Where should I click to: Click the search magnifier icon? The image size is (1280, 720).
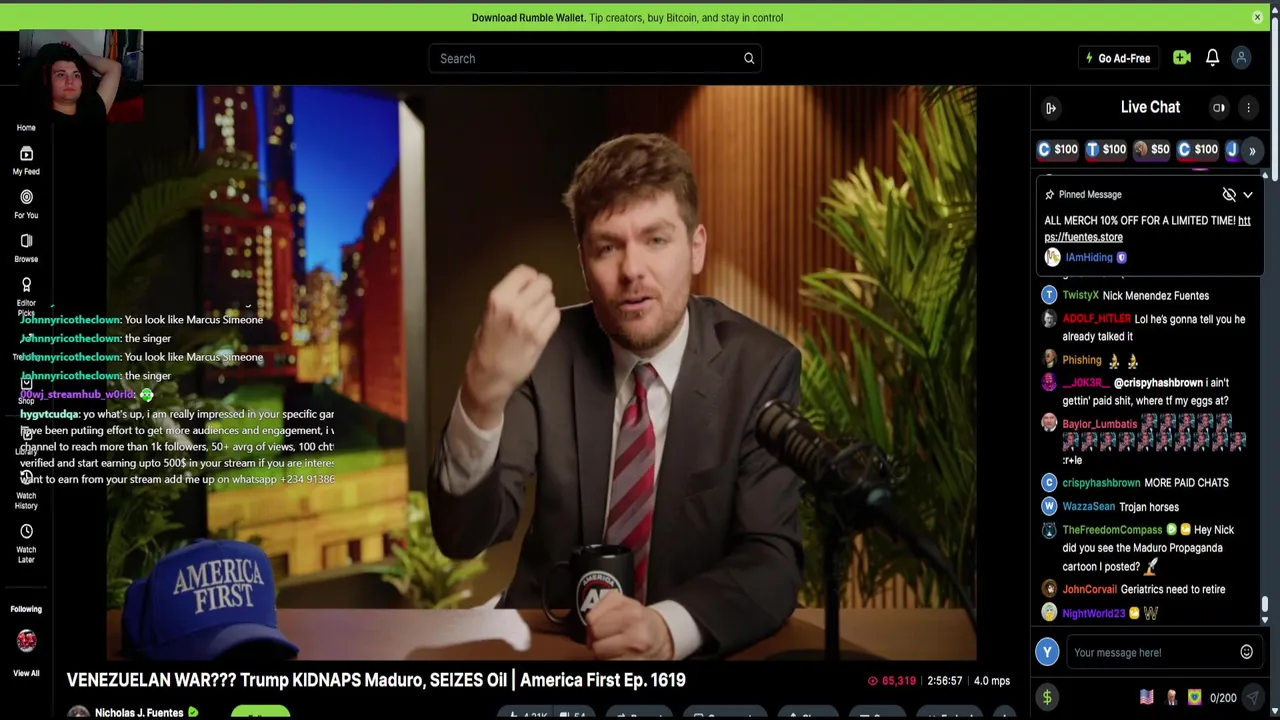pos(749,58)
